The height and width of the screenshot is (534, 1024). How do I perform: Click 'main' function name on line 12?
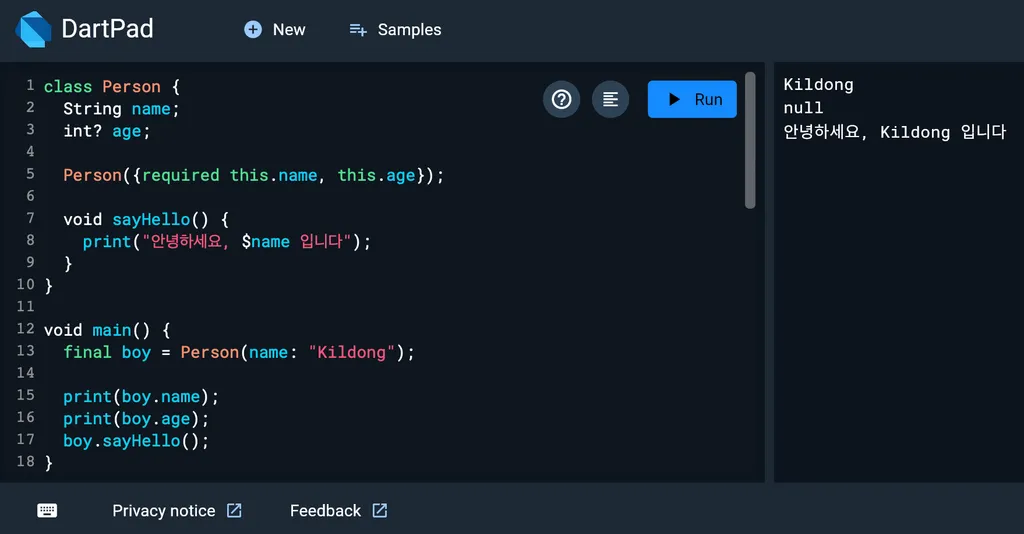tap(112, 330)
